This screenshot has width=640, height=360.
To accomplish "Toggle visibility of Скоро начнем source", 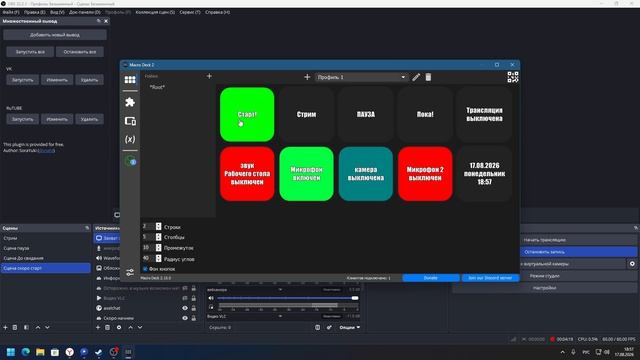I will (x=185, y=318).
